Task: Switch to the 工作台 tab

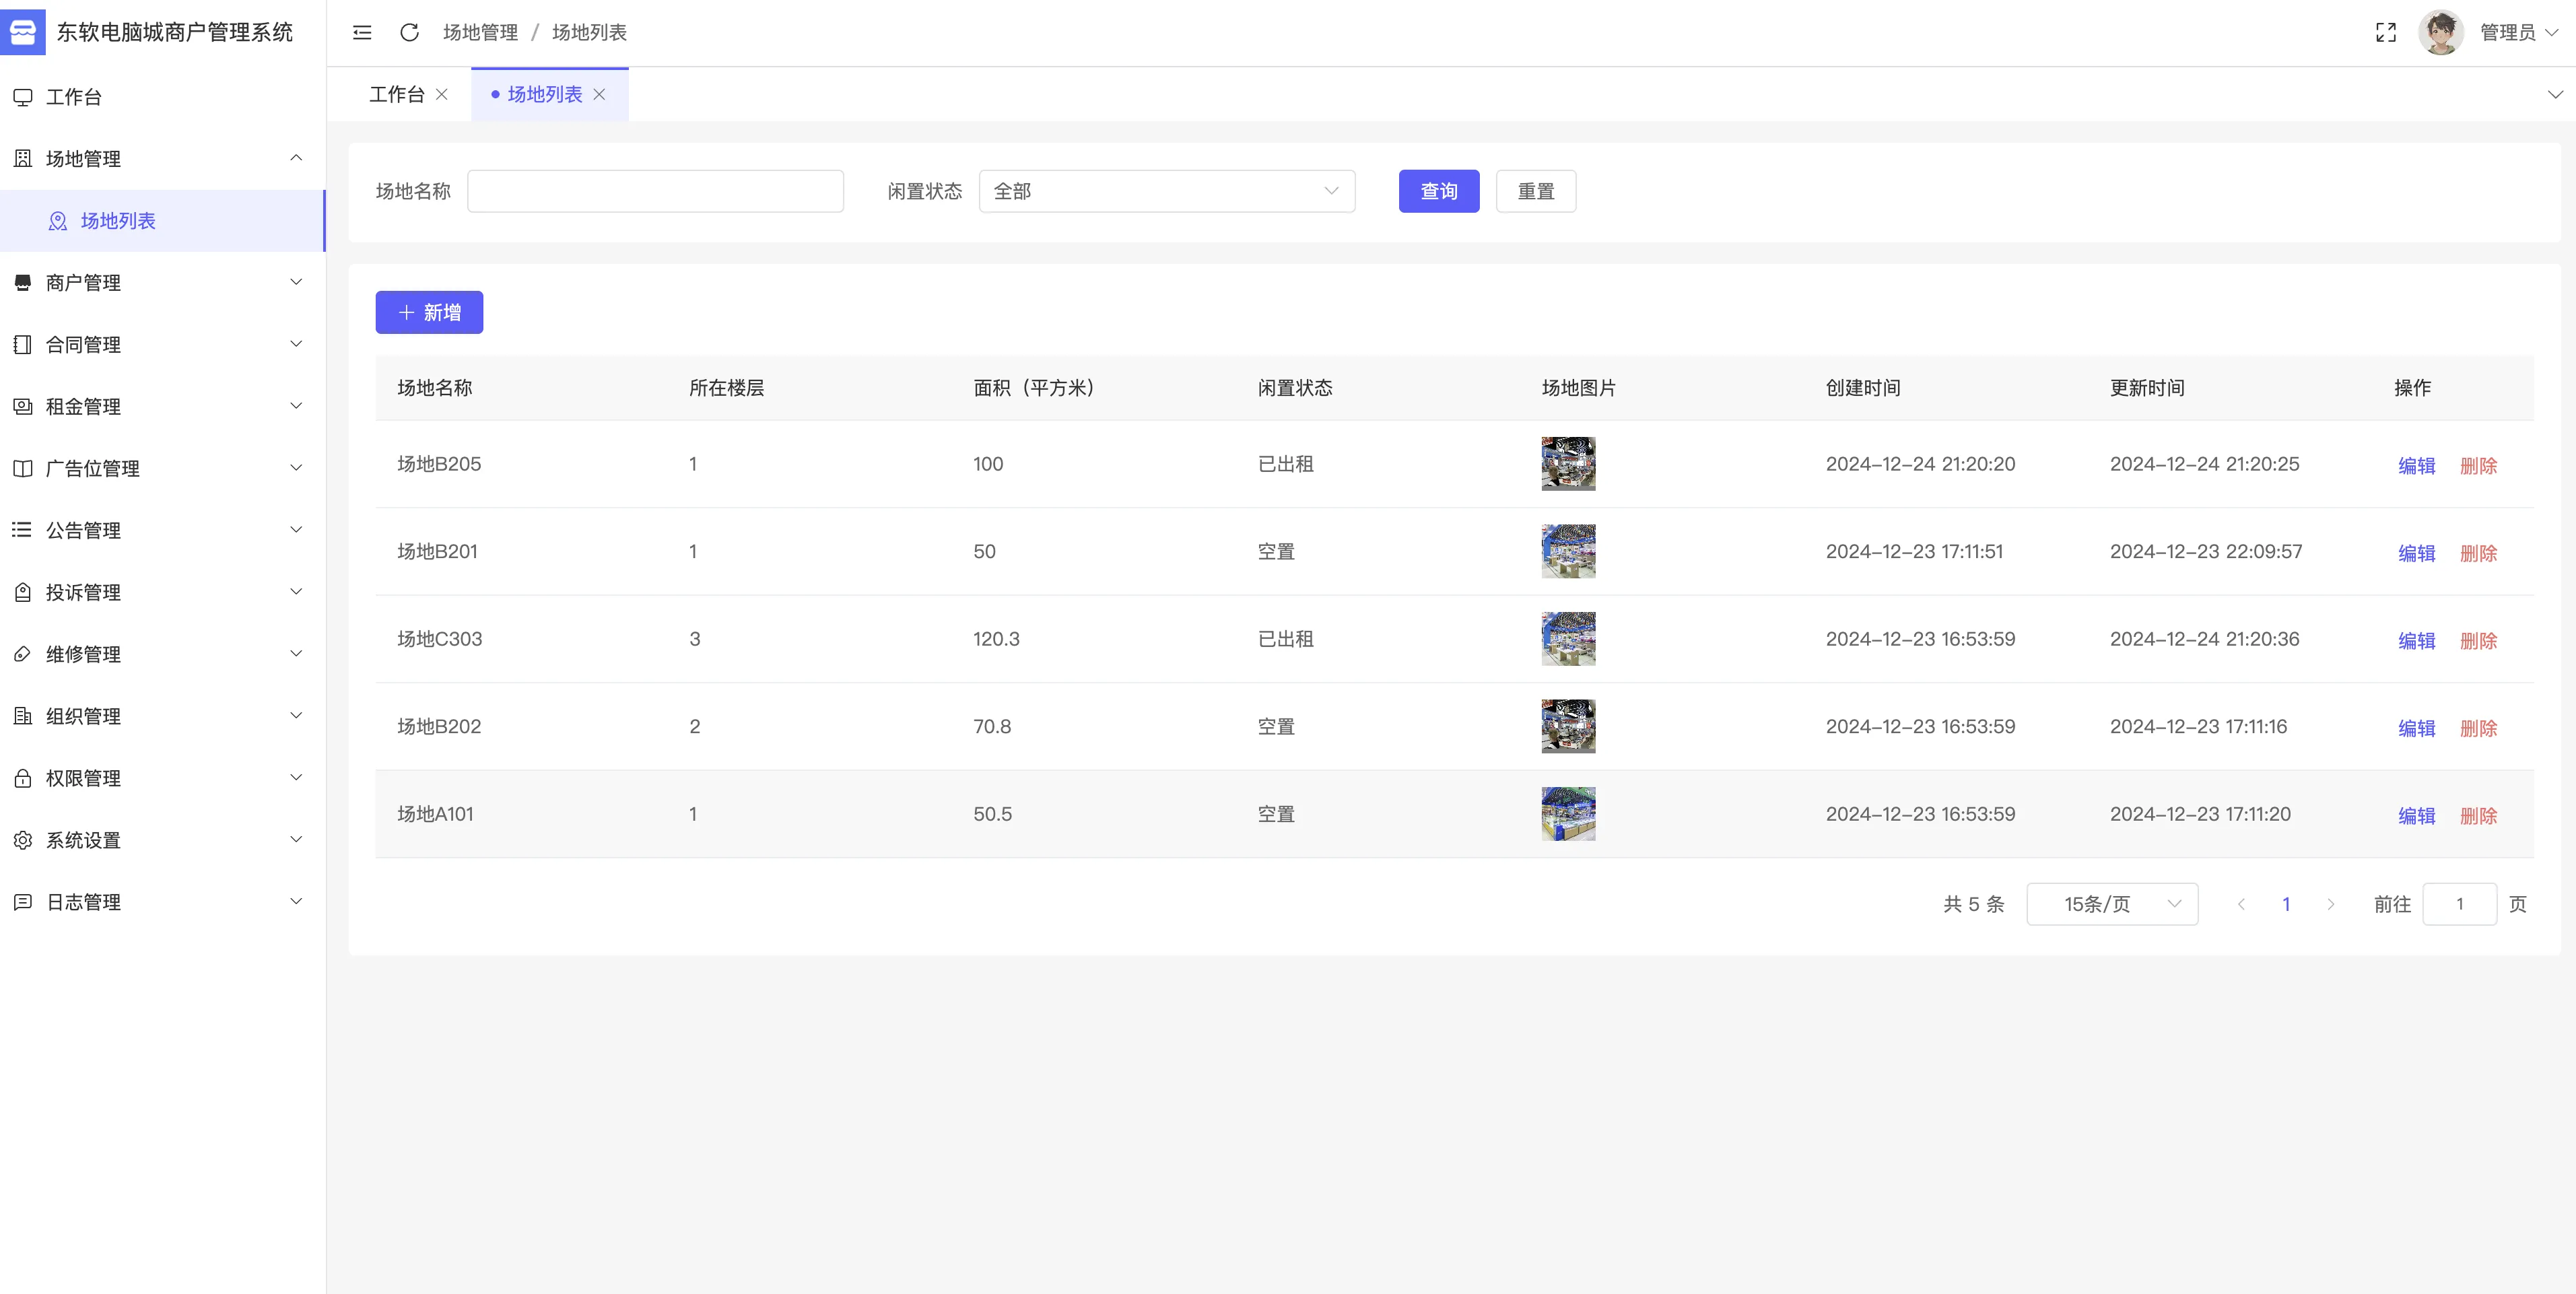Action: tap(397, 95)
